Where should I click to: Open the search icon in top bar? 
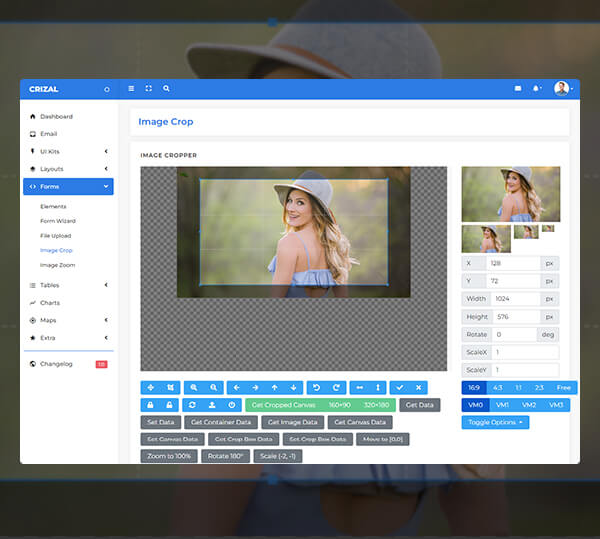pos(166,88)
